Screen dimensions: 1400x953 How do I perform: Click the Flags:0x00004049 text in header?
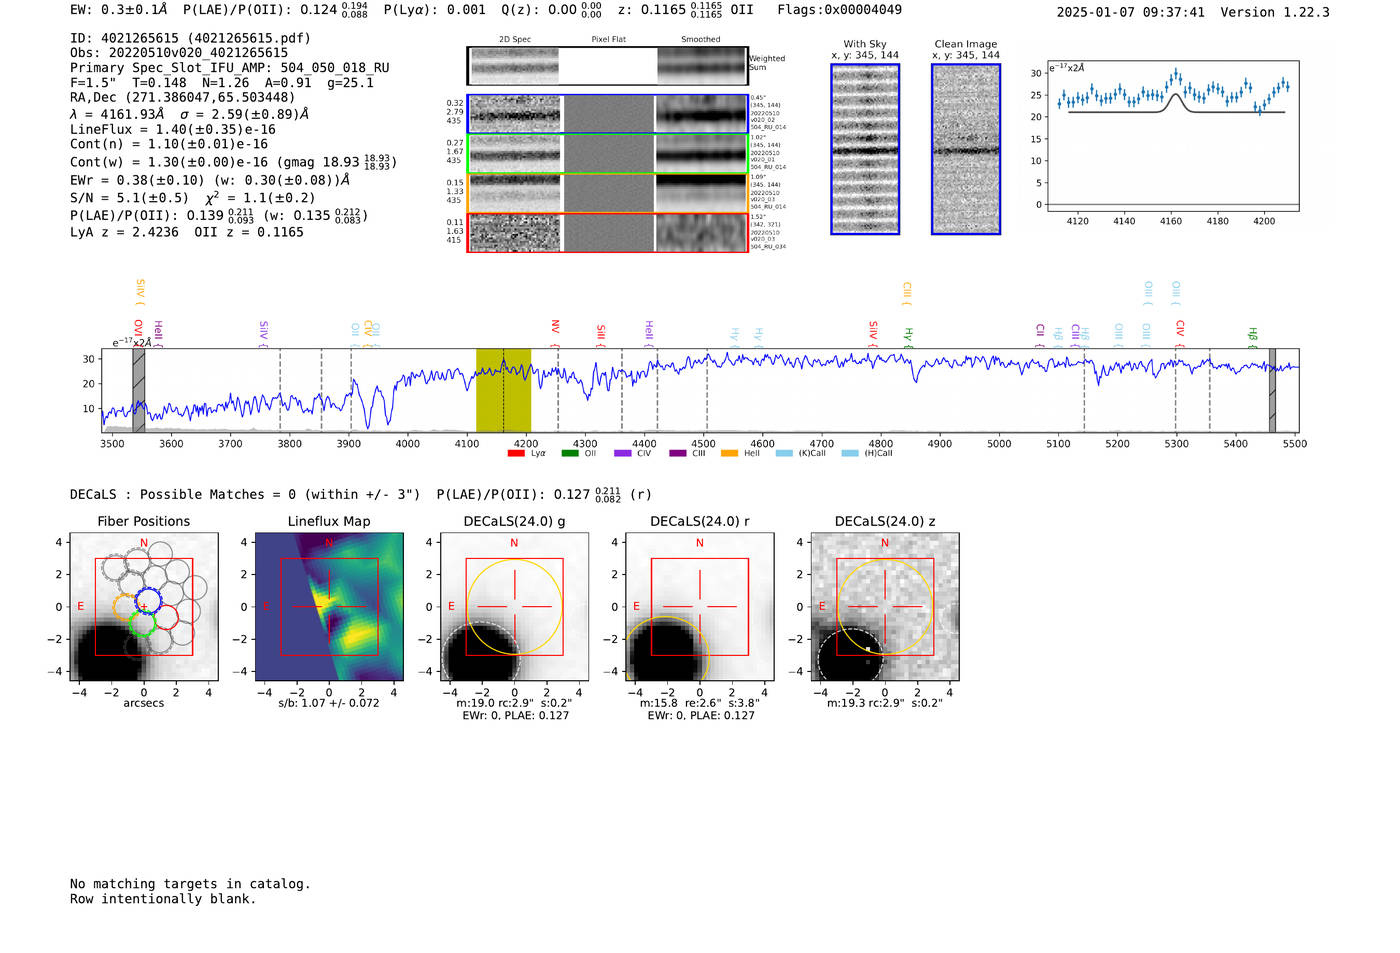[x=839, y=10]
